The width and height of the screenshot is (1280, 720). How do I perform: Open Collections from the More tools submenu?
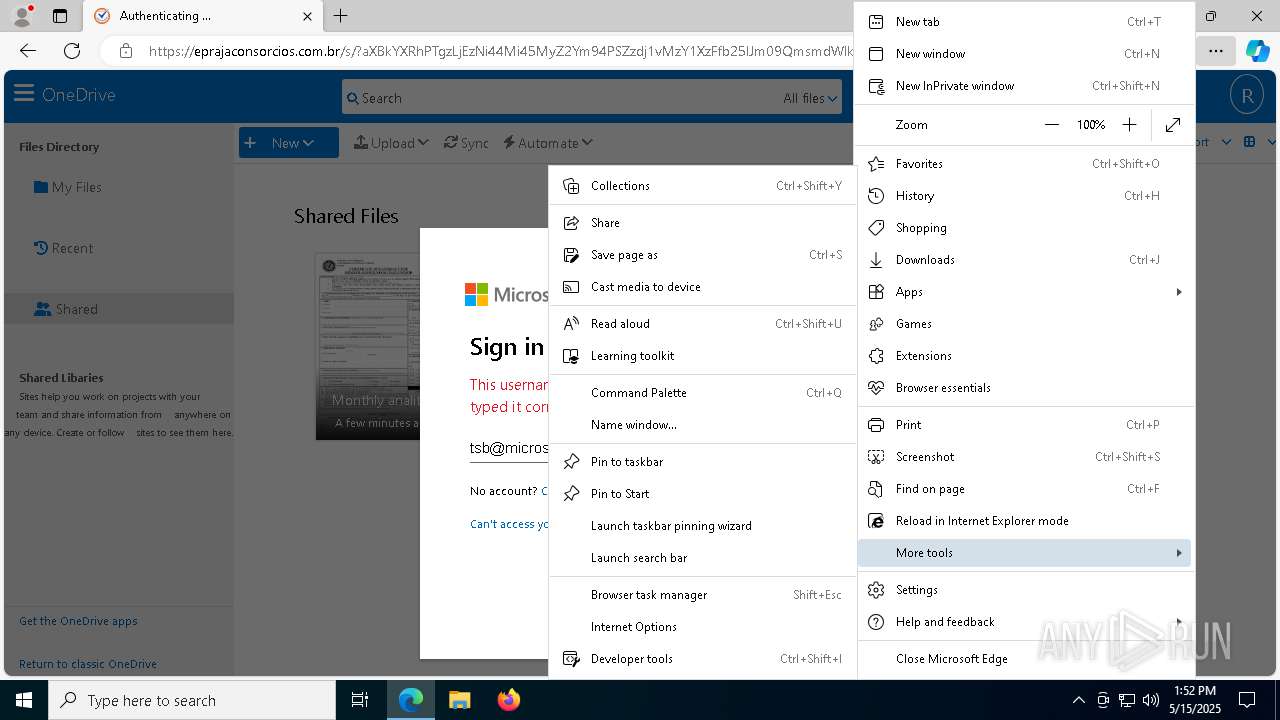pyautogui.click(x=702, y=186)
